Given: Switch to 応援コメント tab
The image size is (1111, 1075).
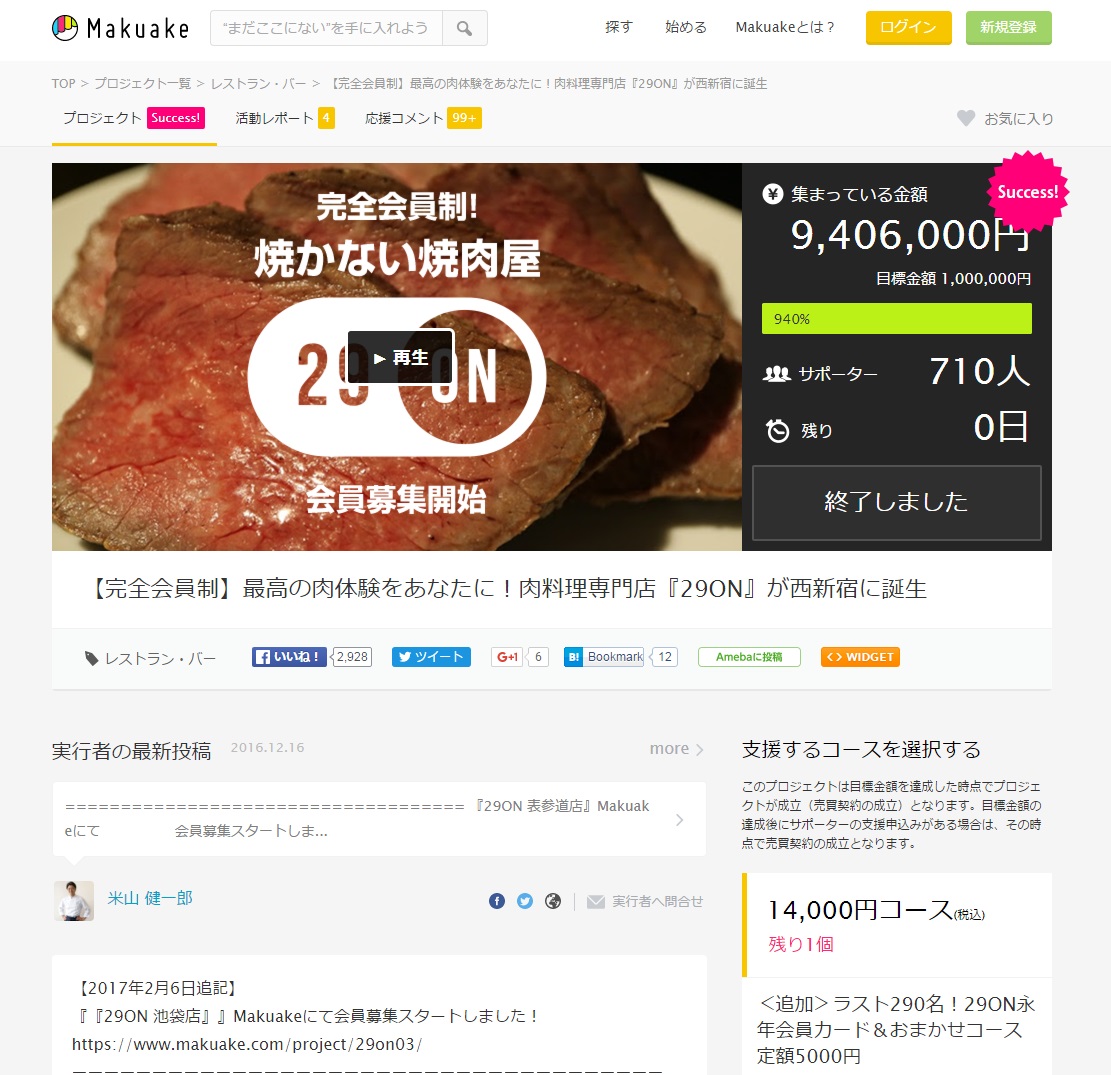Looking at the screenshot, I should tap(423, 118).
